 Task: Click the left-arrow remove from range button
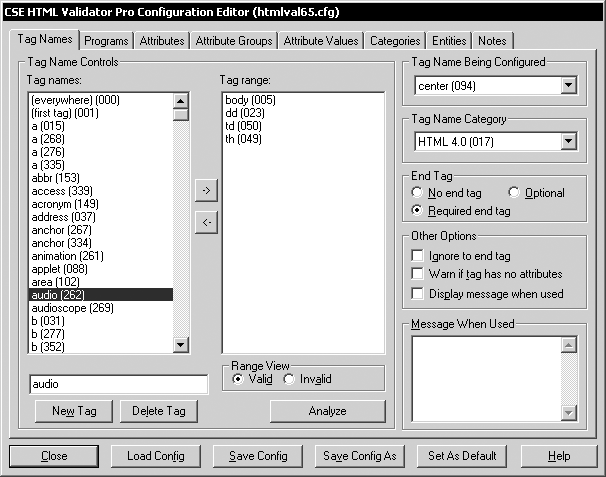point(204,222)
